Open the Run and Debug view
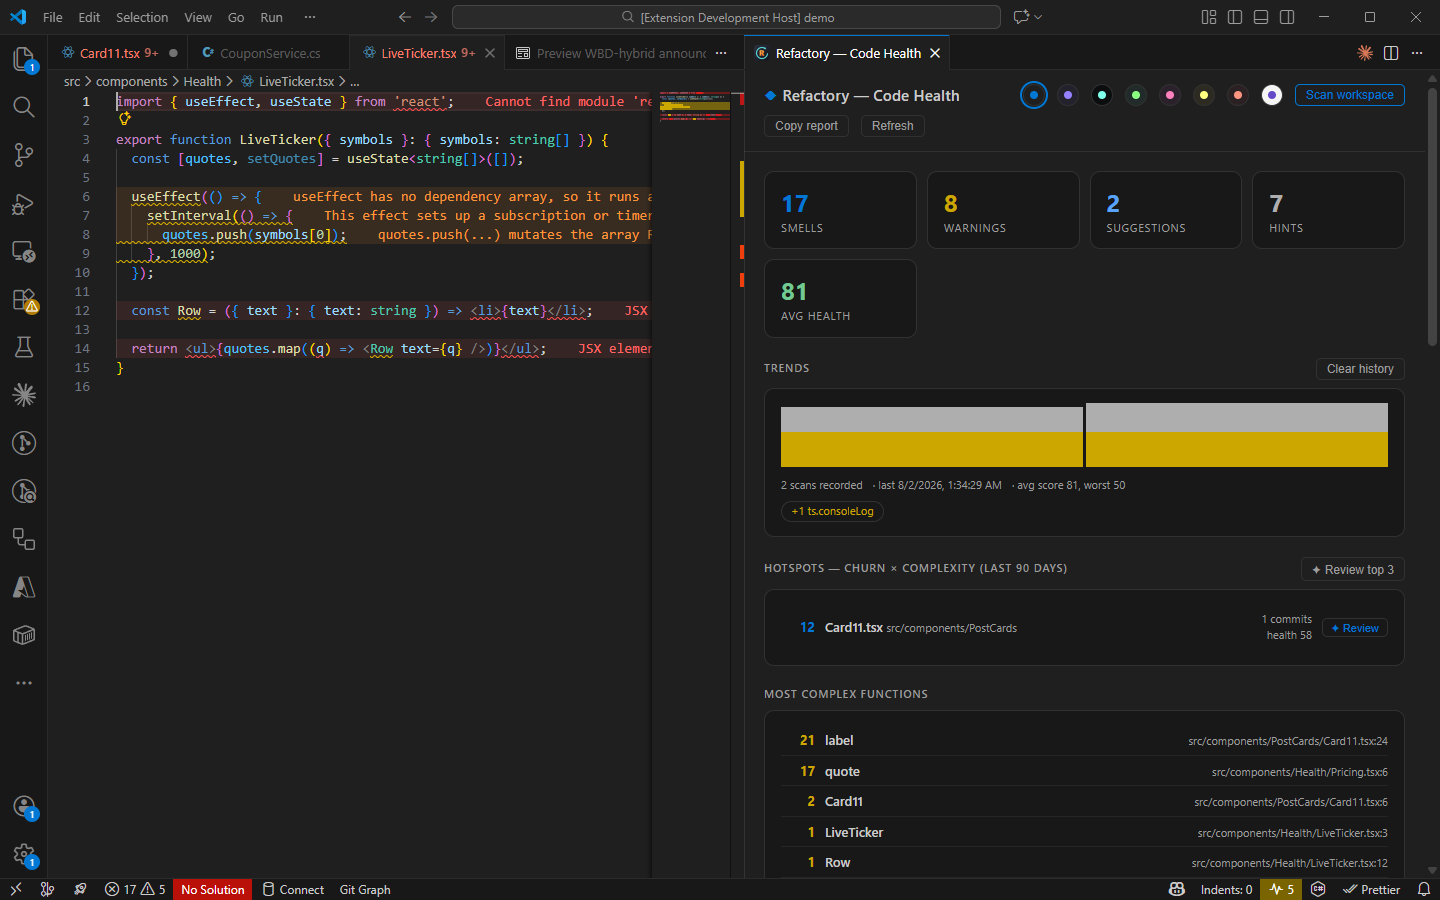 click(24, 204)
